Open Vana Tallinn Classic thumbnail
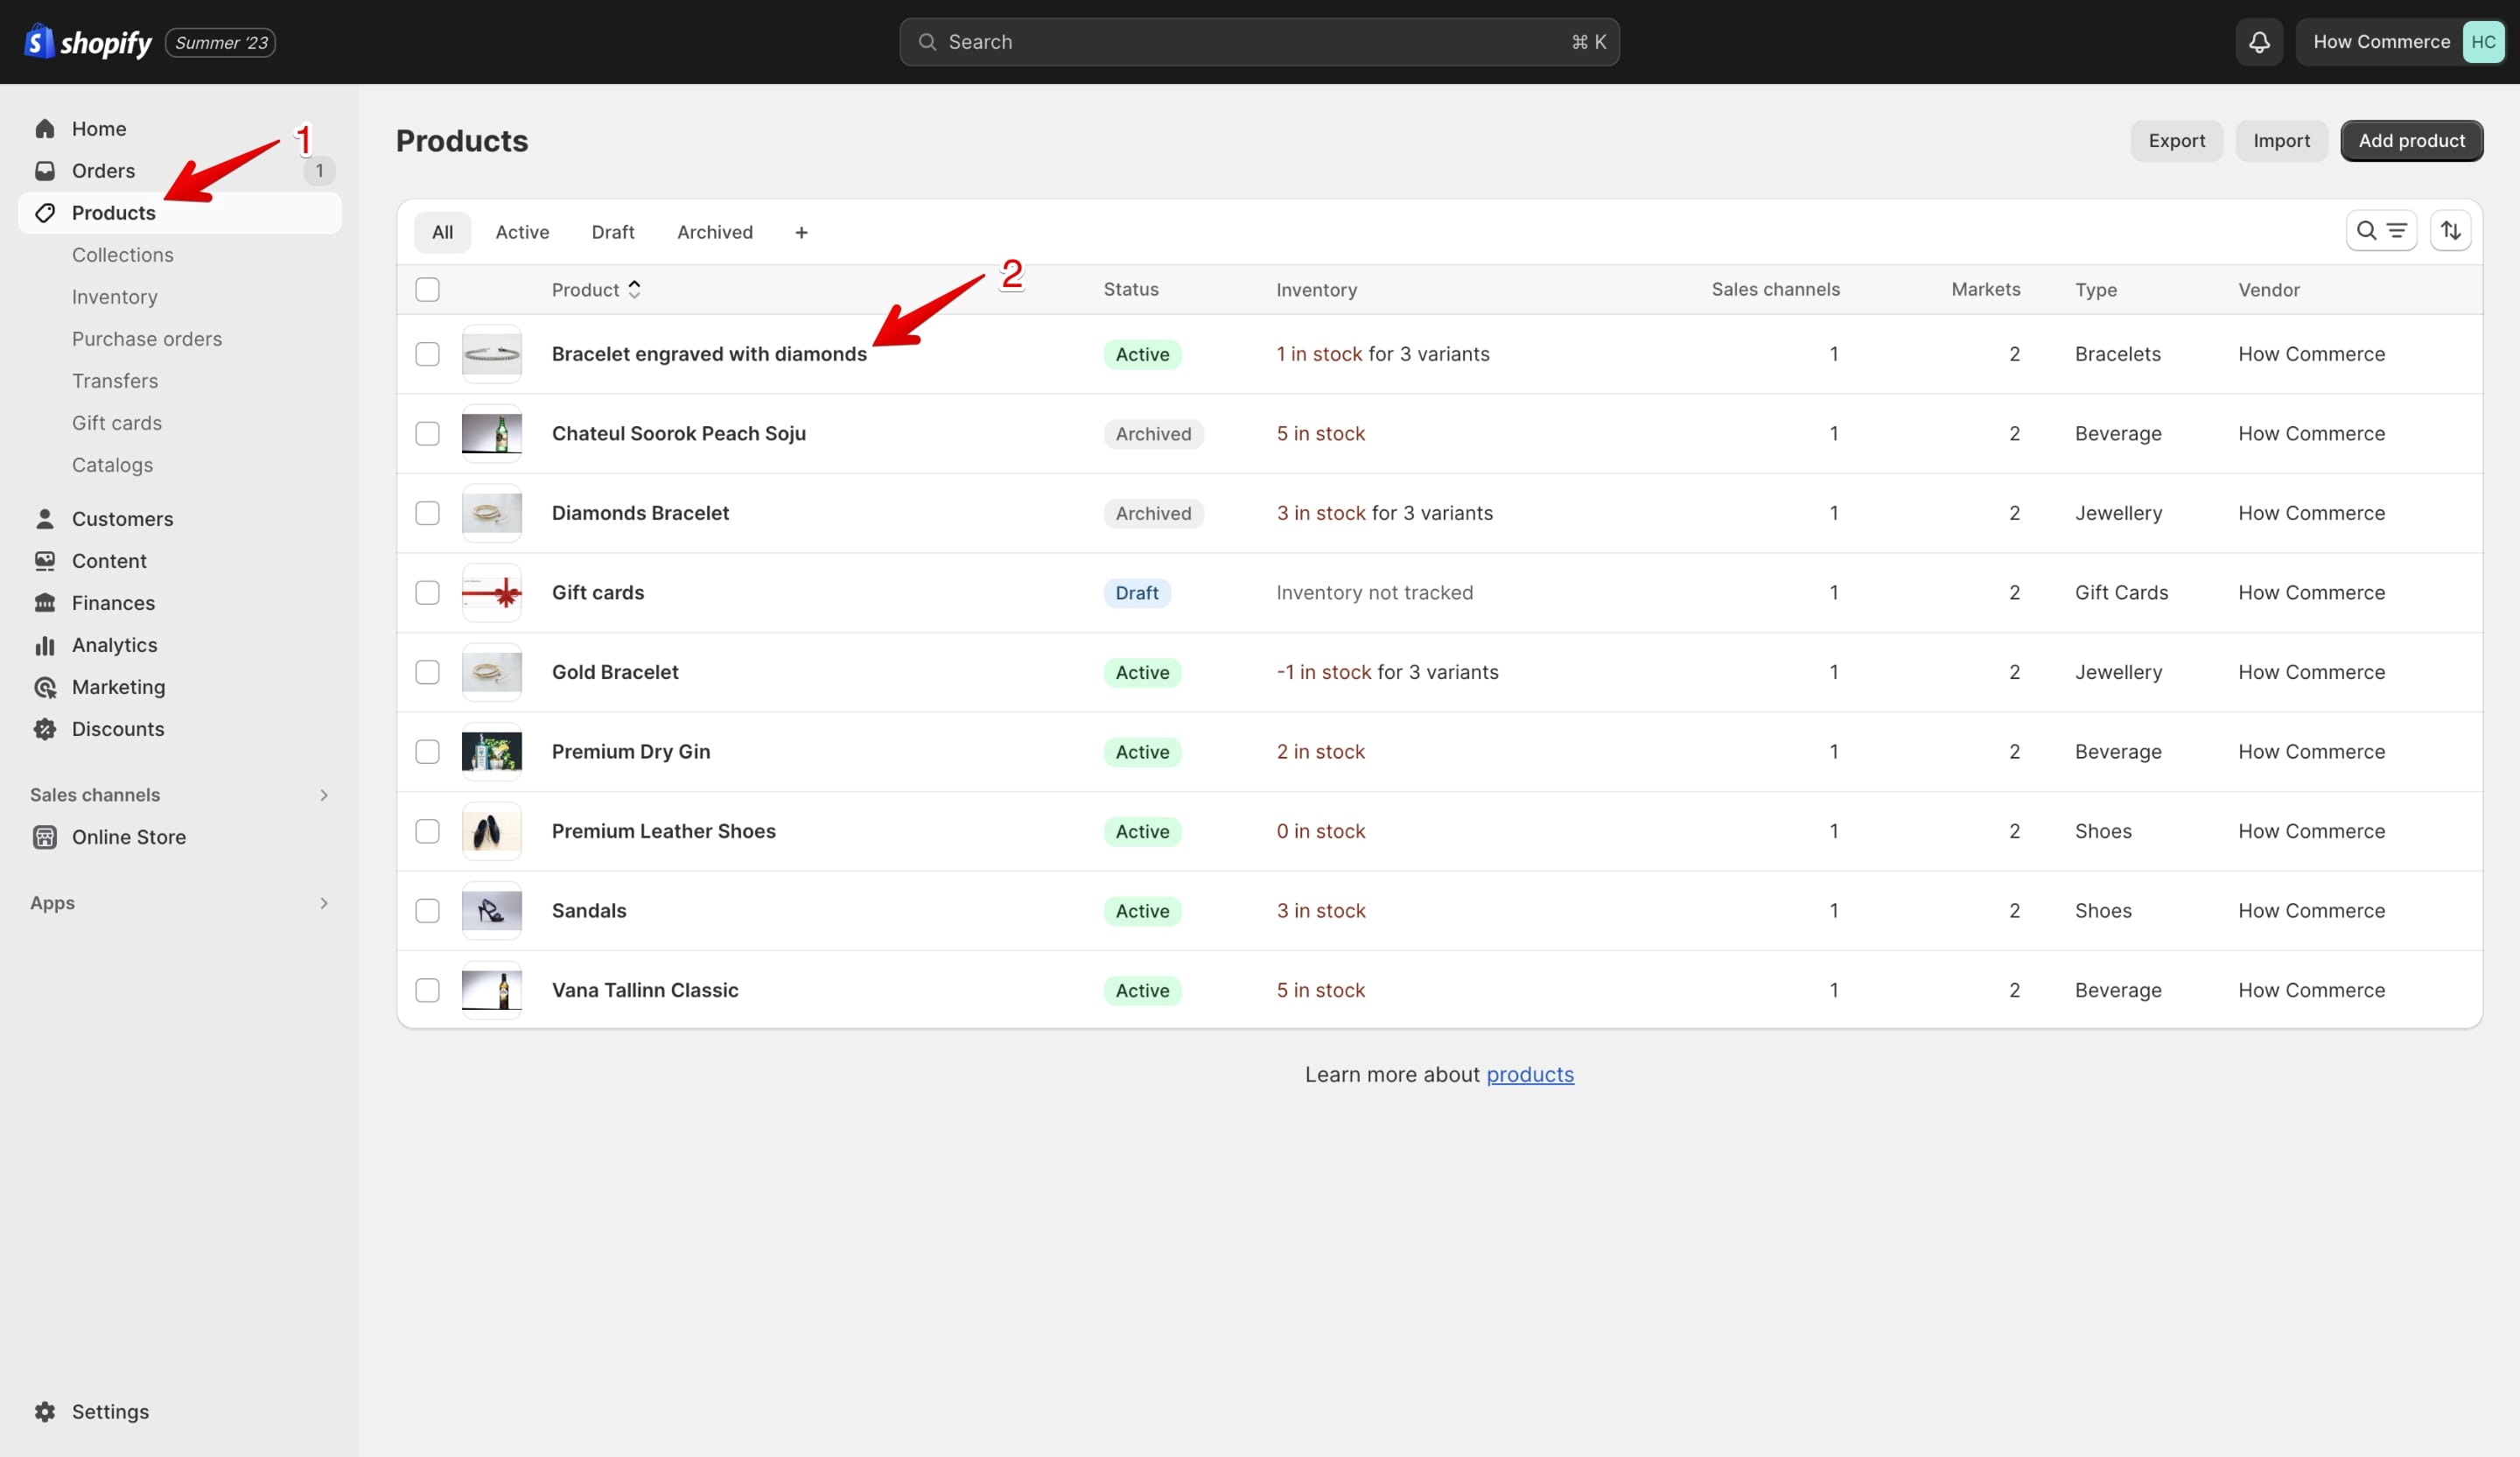Viewport: 2520px width, 1457px height. (492, 990)
